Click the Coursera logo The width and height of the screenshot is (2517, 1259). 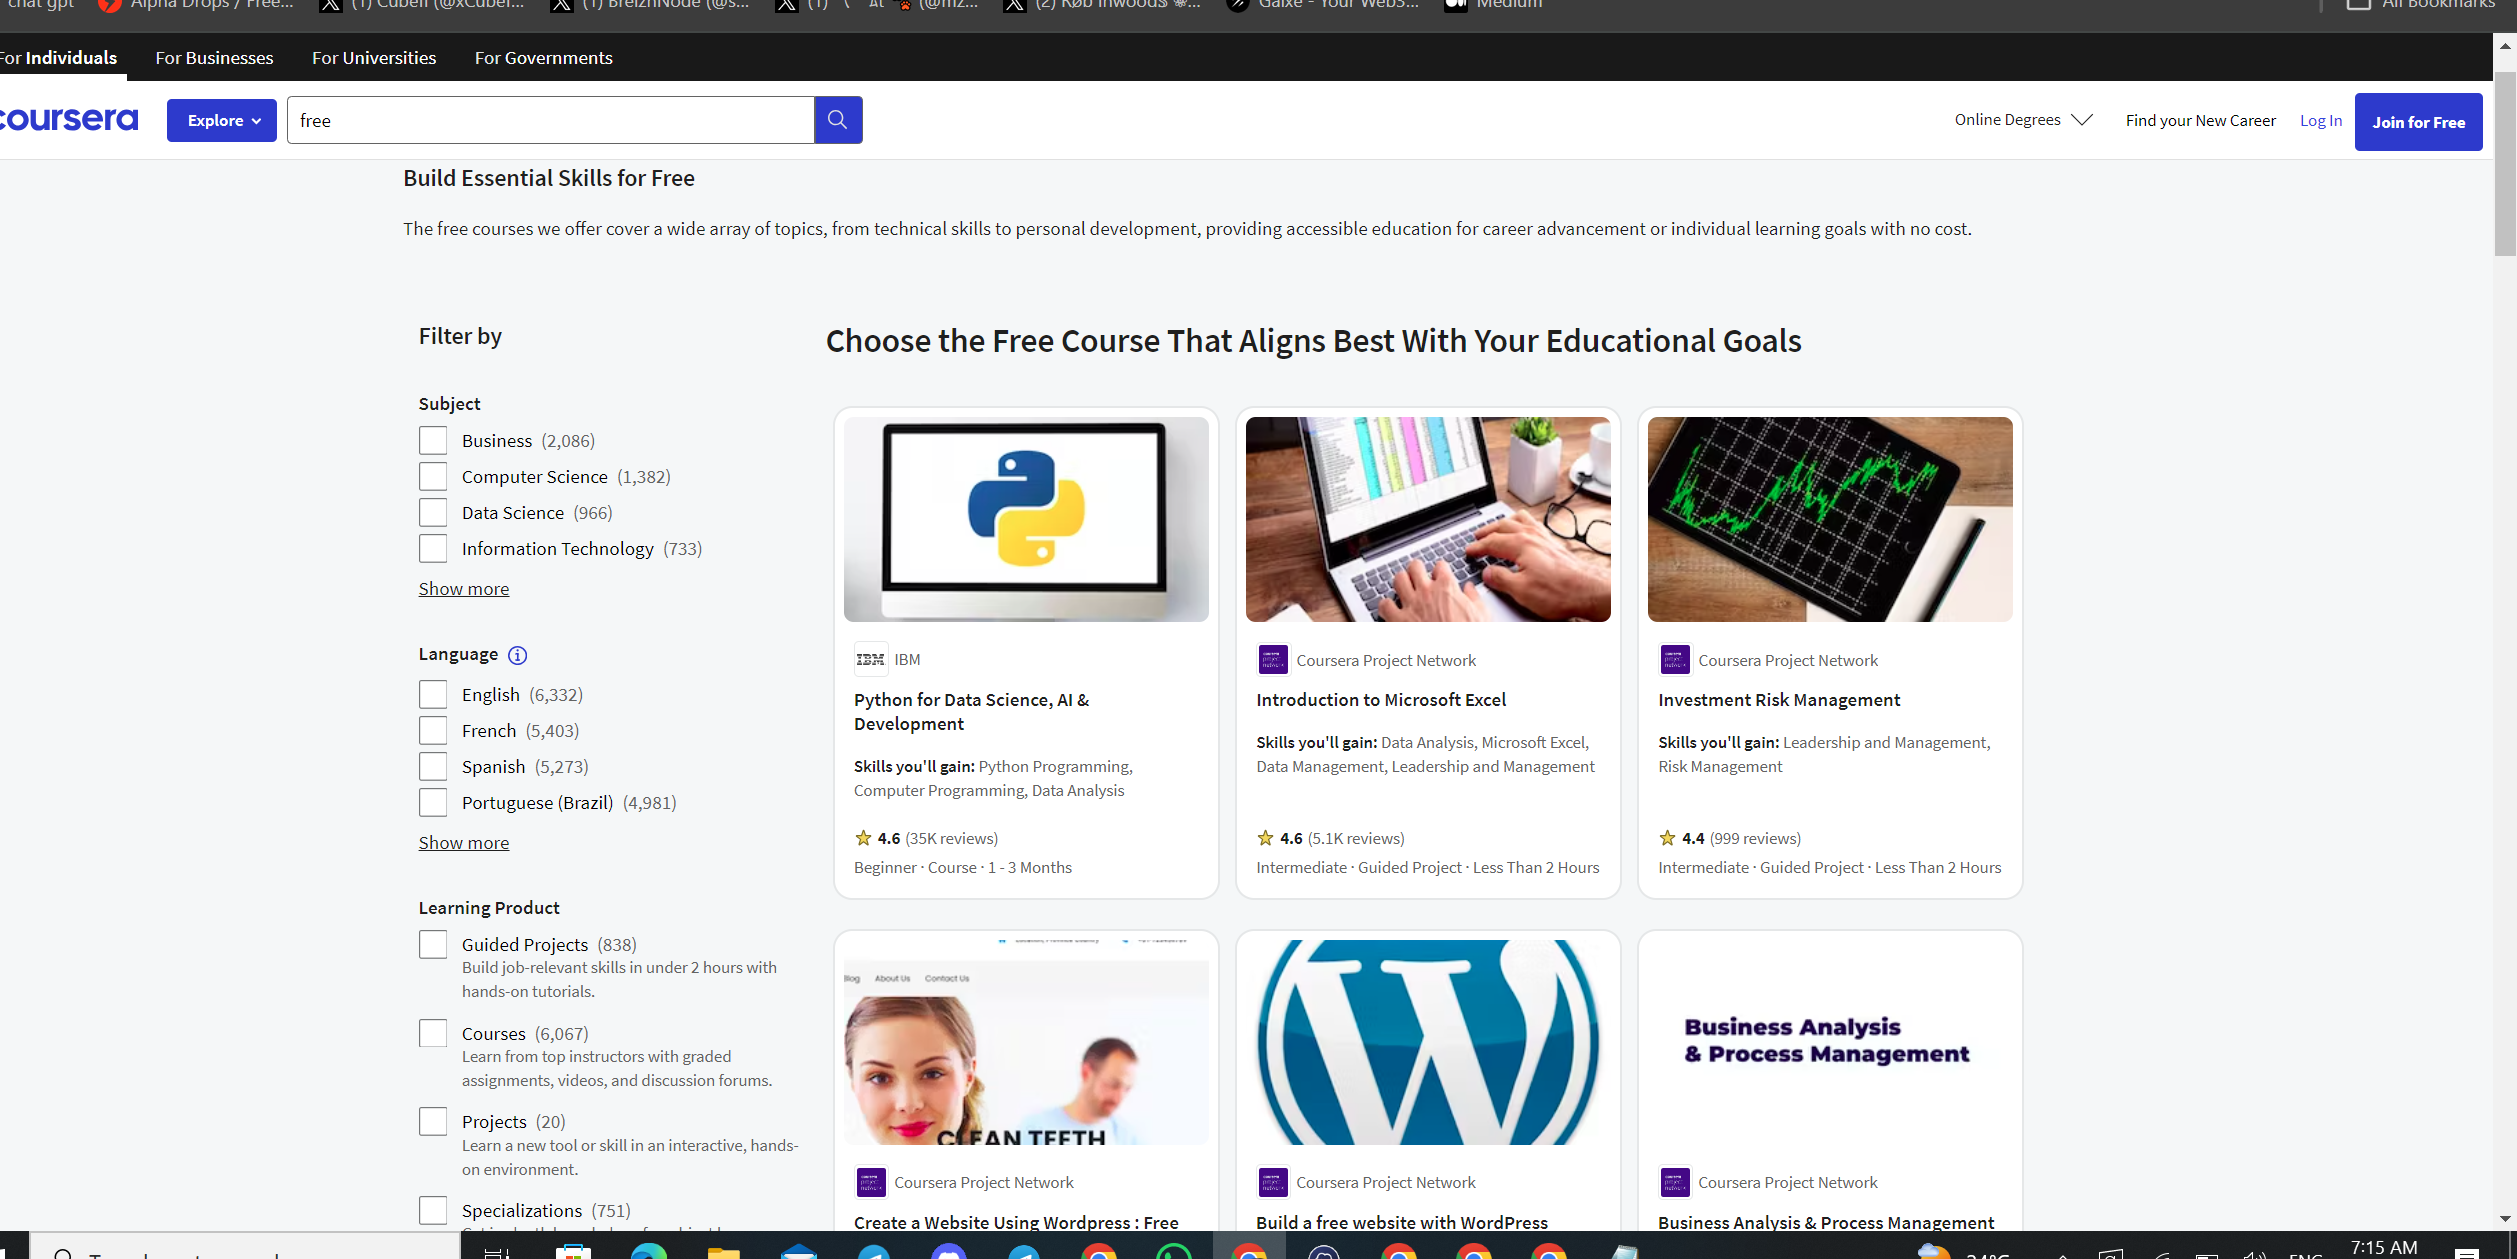pyautogui.click(x=68, y=120)
